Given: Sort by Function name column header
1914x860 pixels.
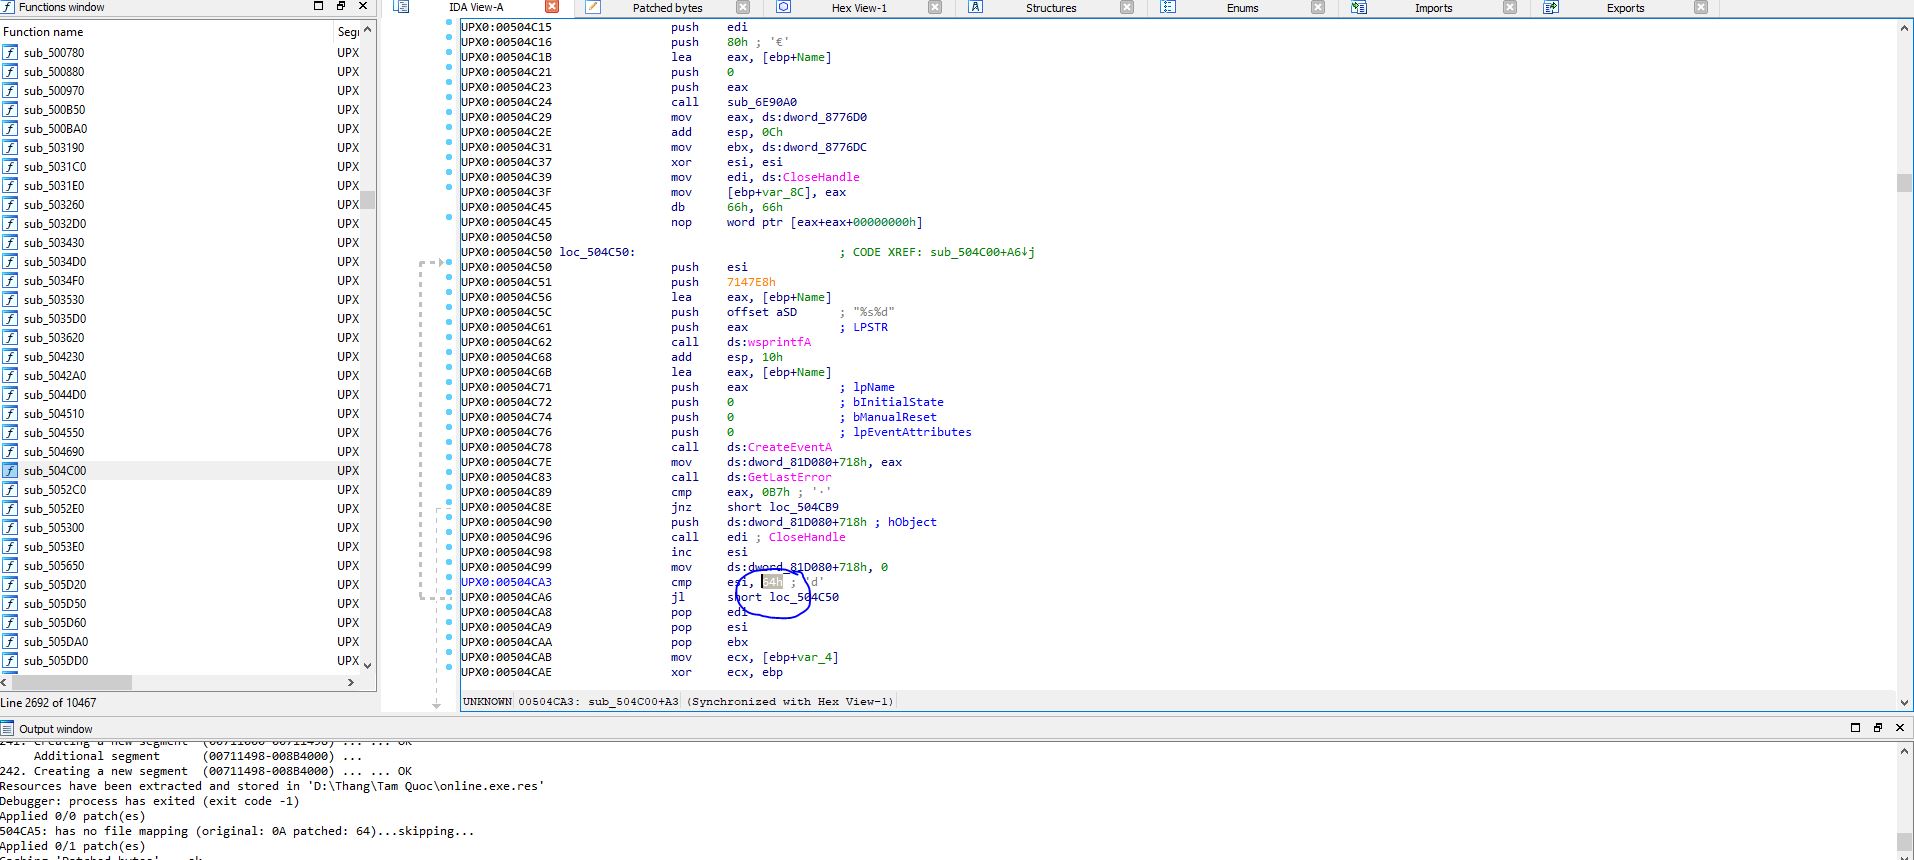Looking at the screenshot, I should 166,31.
